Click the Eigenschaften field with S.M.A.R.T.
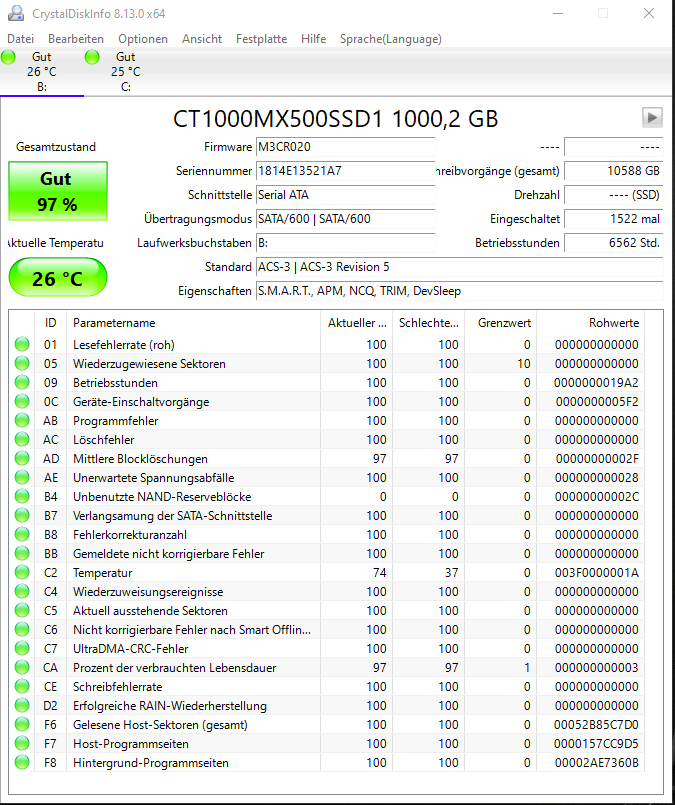 [459, 291]
